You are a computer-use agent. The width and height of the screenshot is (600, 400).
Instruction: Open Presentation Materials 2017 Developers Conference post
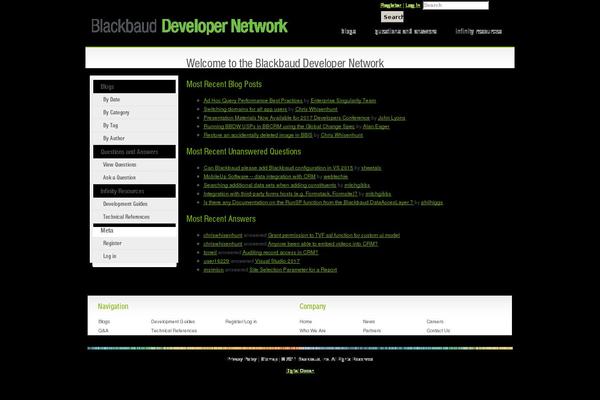pyautogui.click(x=287, y=118)
